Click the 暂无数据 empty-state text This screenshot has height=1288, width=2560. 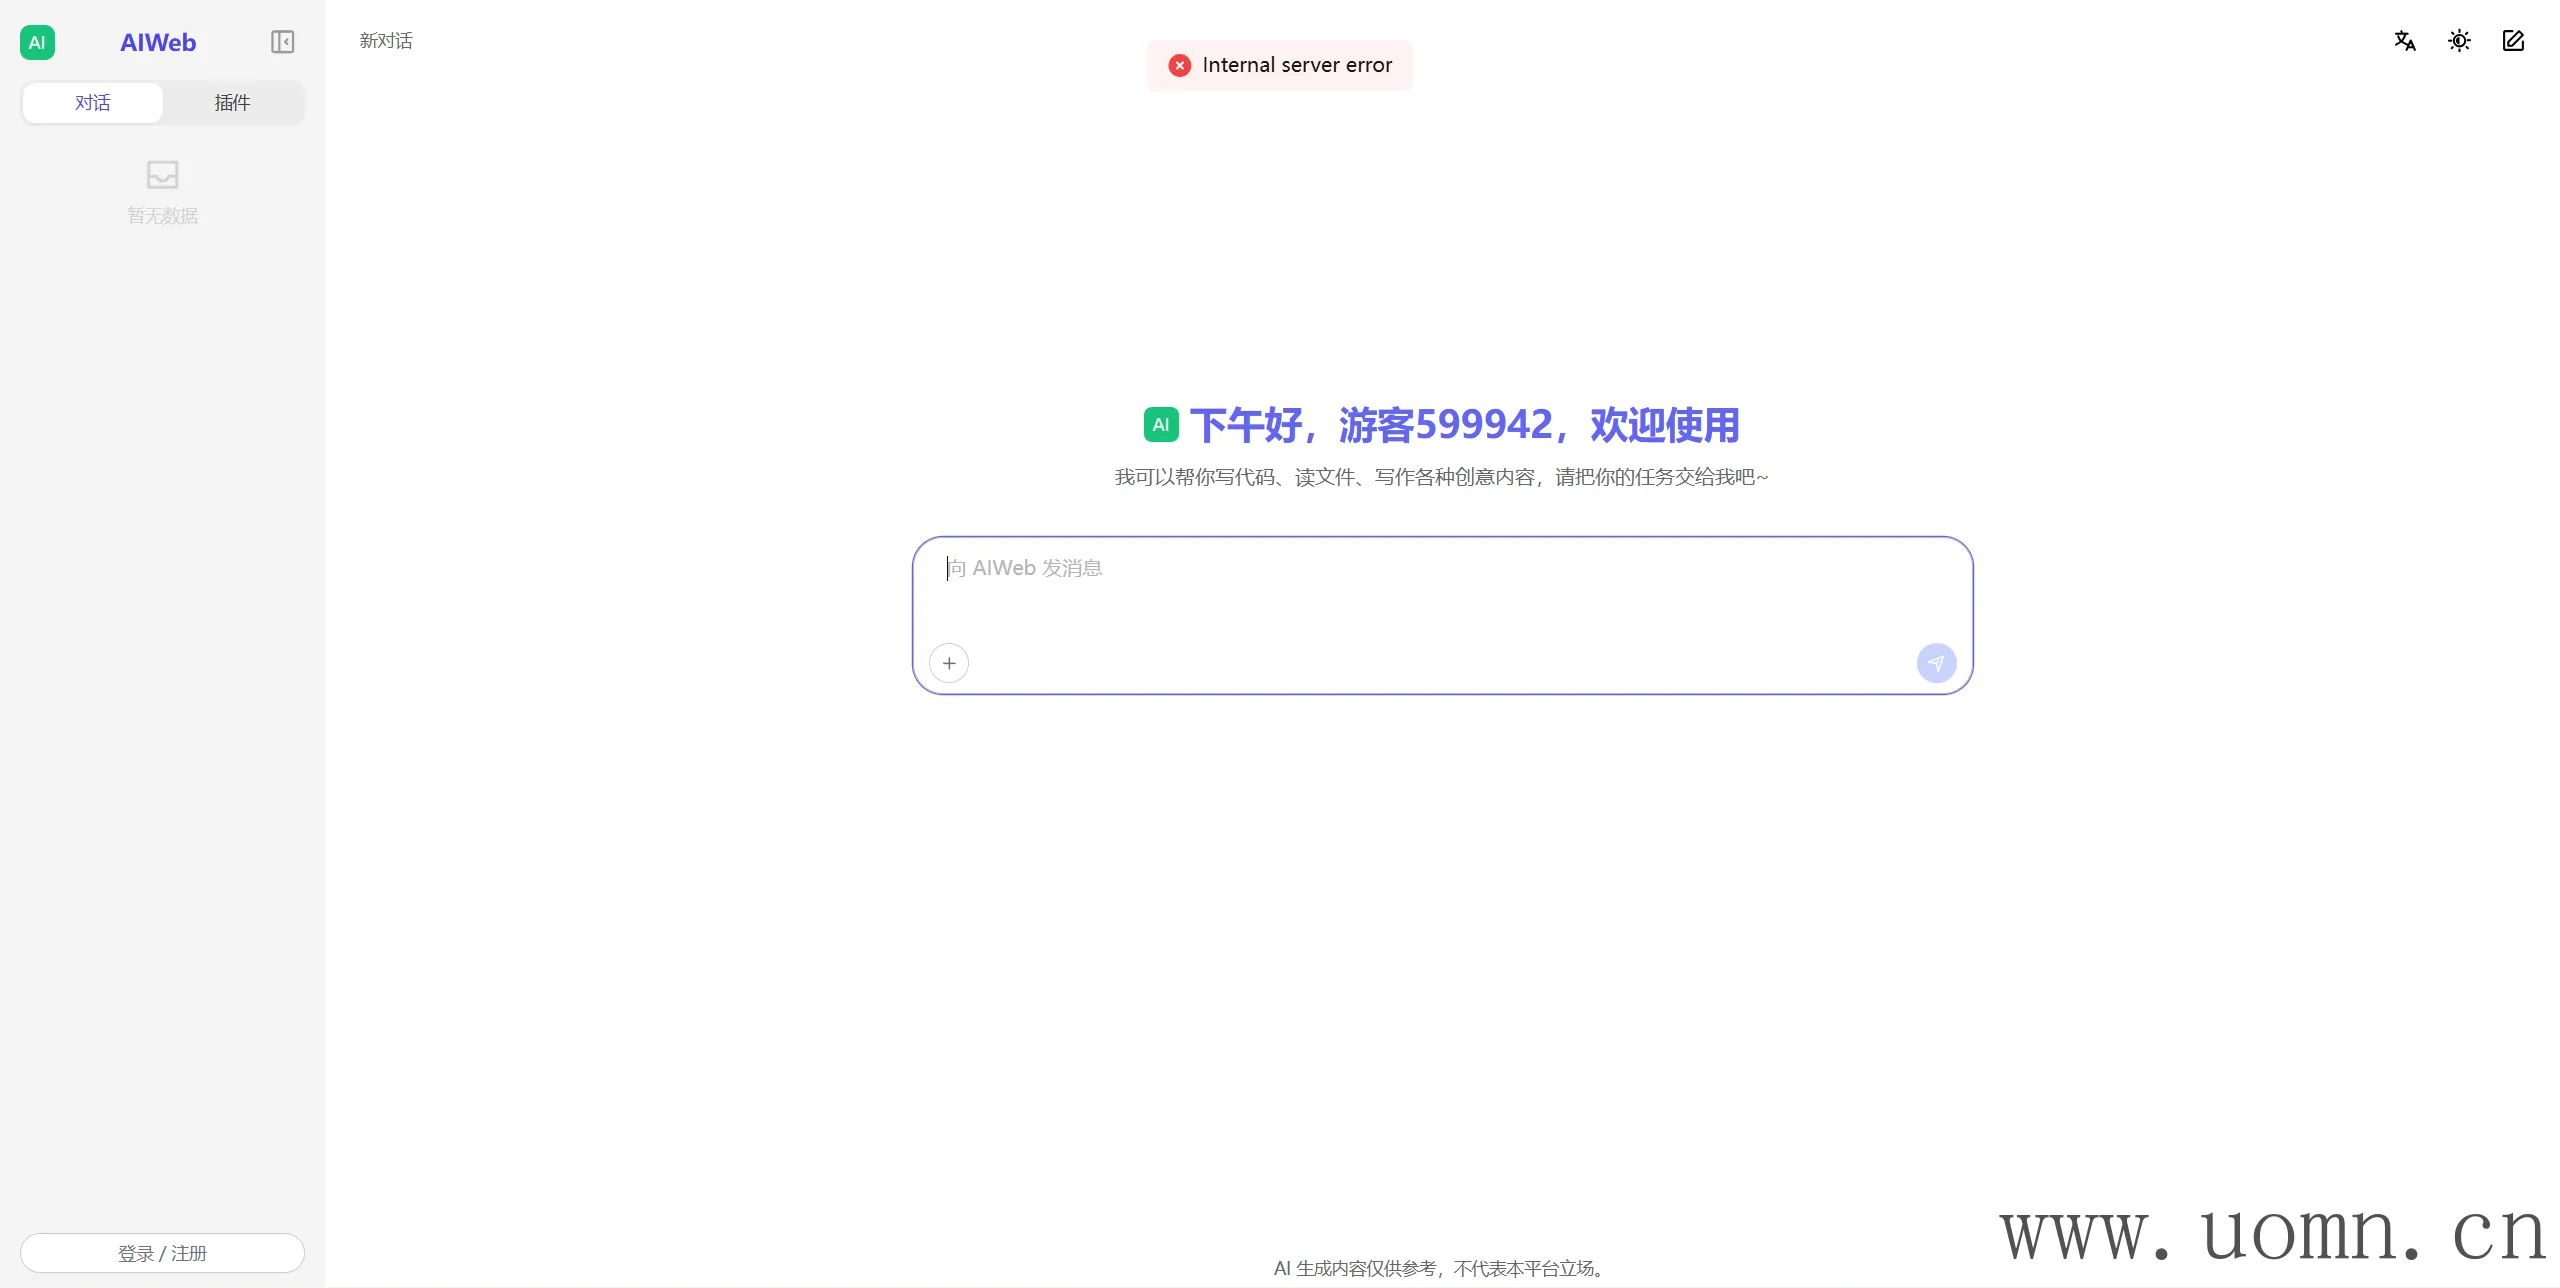[162, 216]
